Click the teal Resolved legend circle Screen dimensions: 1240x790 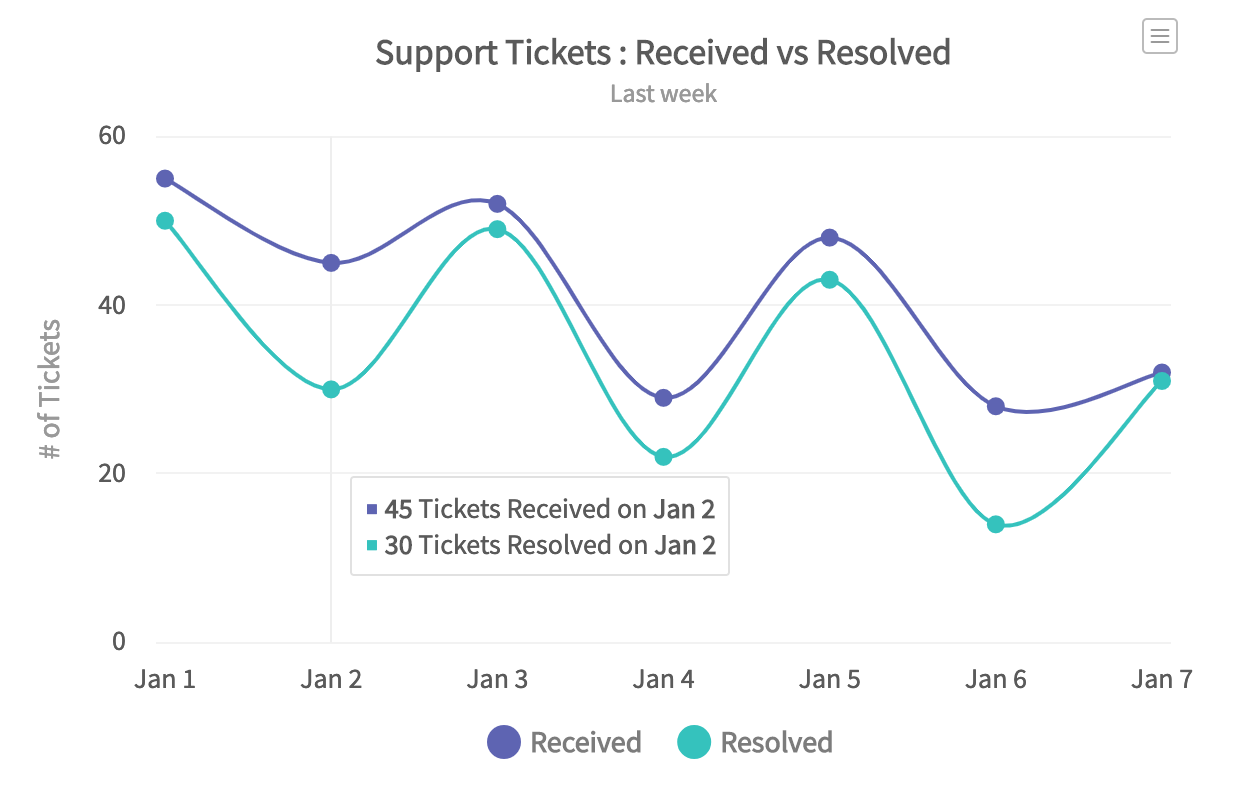pyautogui.click(x=694, y=742)
